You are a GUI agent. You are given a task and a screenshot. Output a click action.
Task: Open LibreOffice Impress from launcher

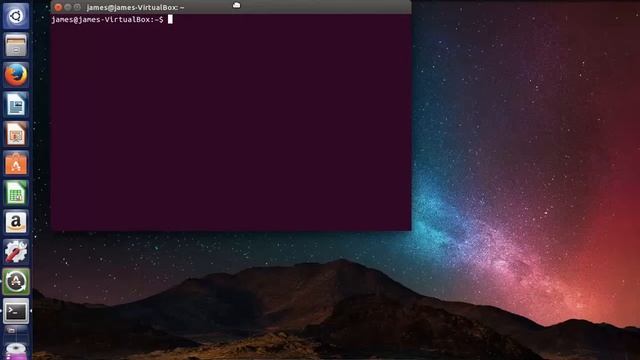(16, 134)
